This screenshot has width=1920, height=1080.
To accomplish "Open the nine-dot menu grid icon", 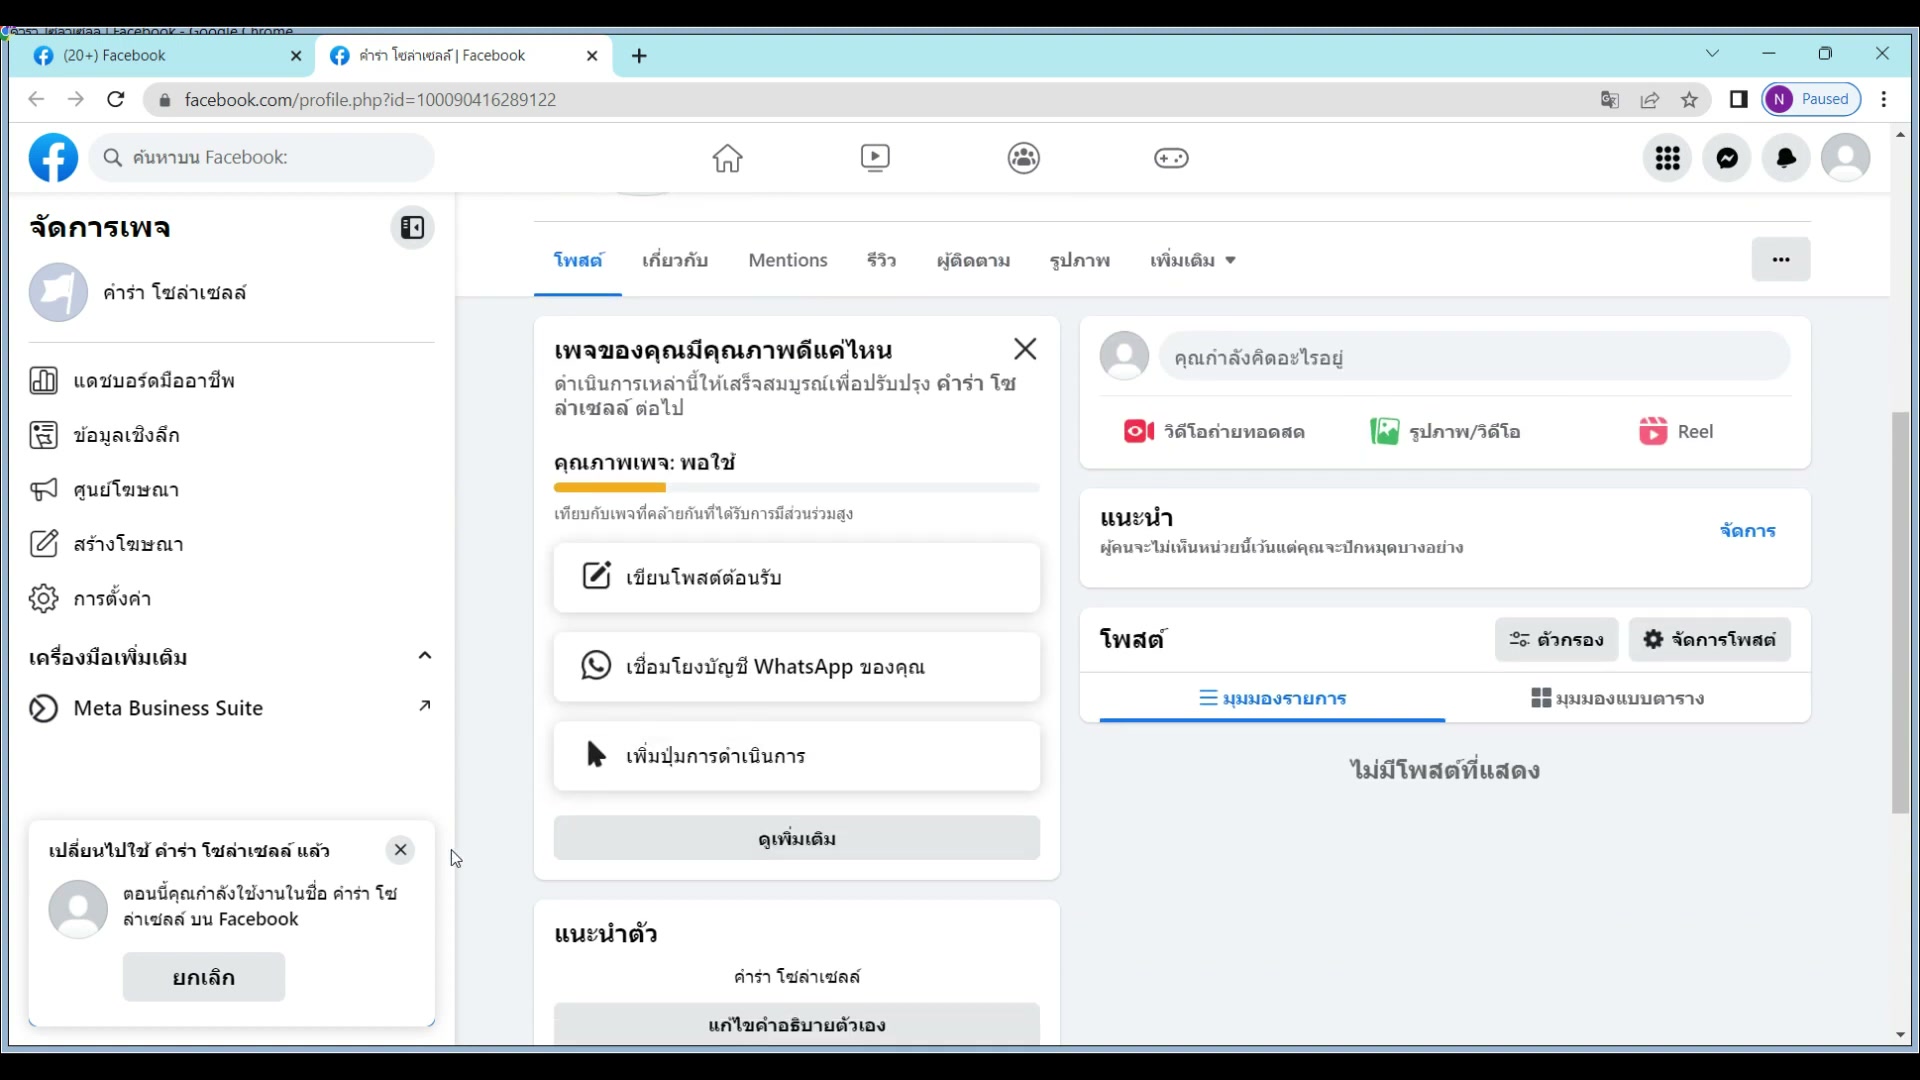I will [1667, 158].
